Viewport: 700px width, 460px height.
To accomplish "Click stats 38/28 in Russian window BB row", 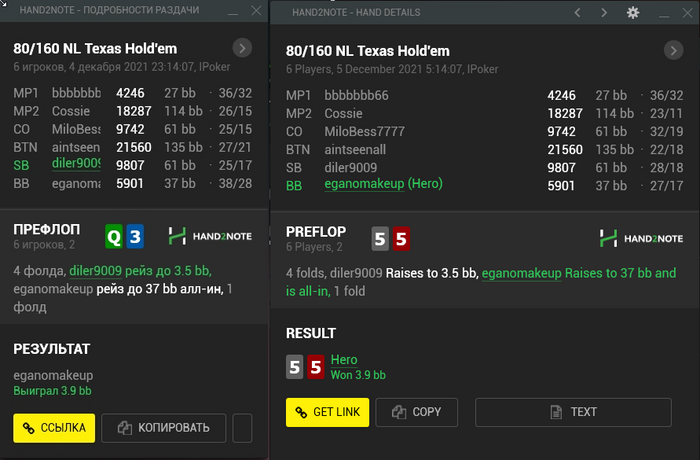I will [235, 183].
